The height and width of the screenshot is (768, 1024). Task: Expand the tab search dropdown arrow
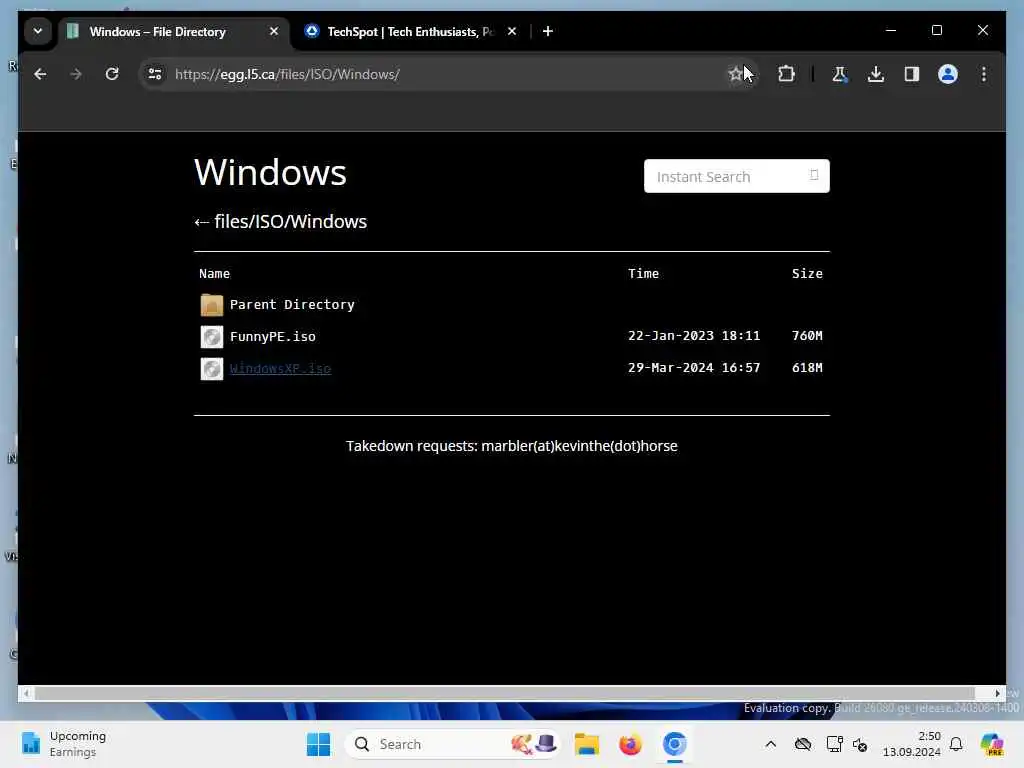point(38,31)
